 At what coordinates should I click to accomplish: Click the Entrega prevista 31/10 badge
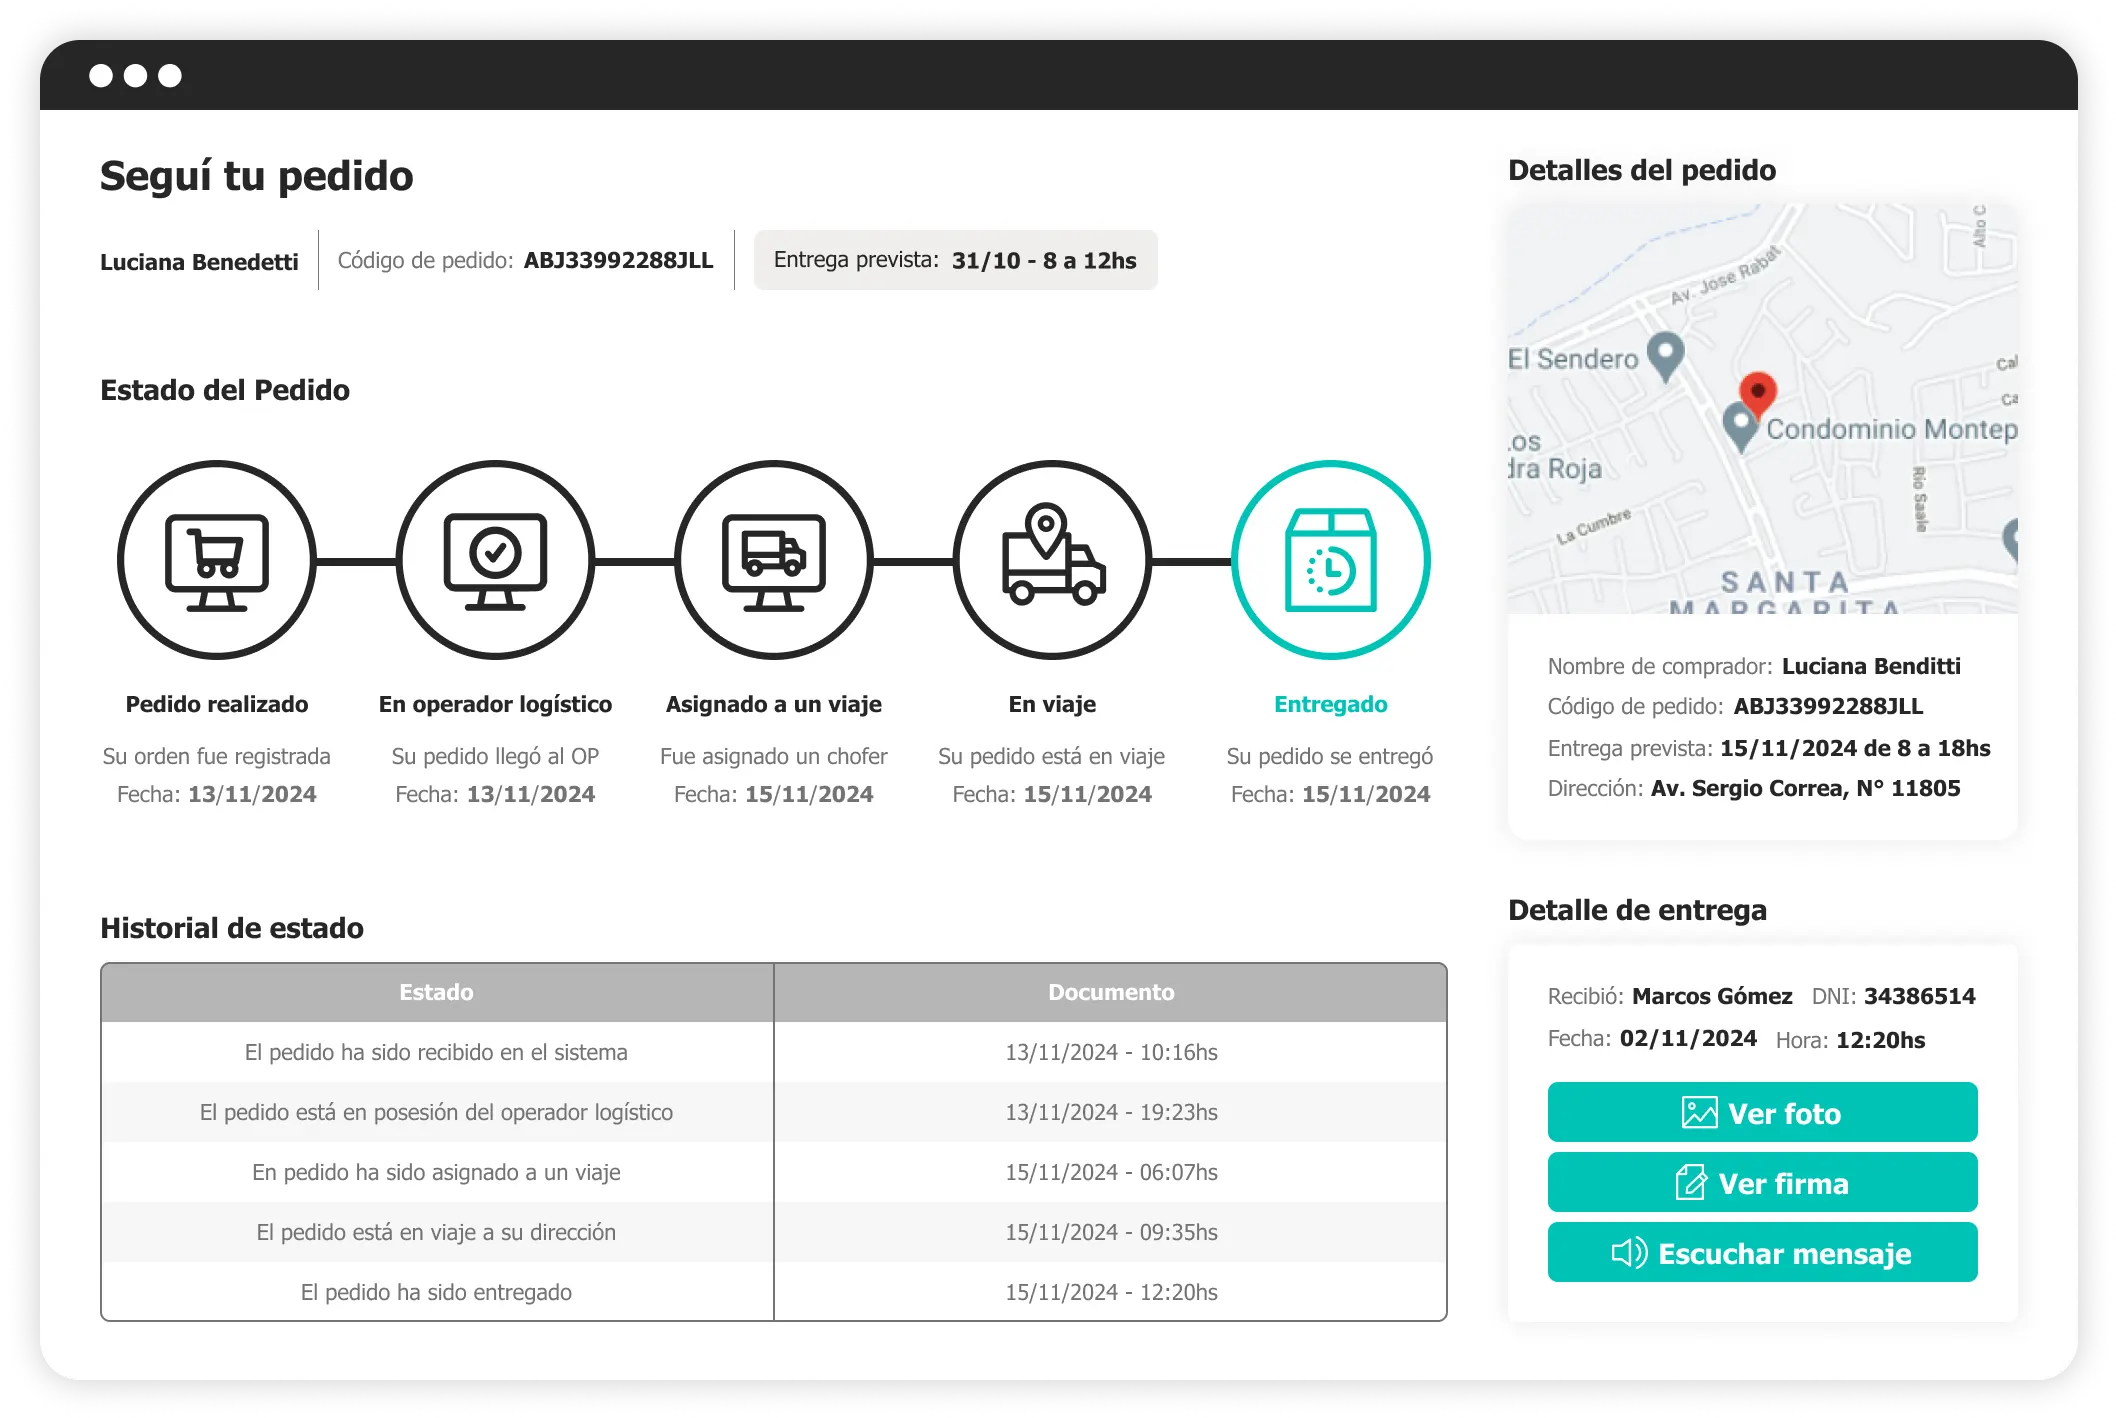tap(955, 260)
